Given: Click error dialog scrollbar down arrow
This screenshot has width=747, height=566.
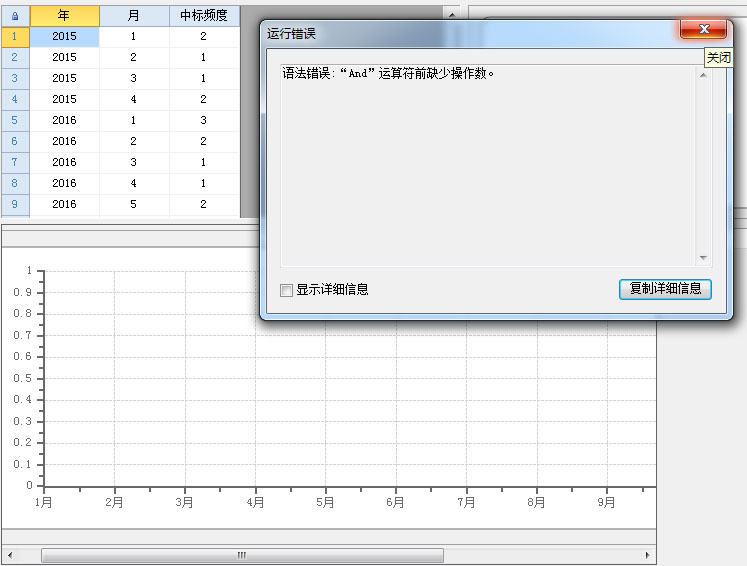Looking at the screenshot, I should click(x=703, y=258).
